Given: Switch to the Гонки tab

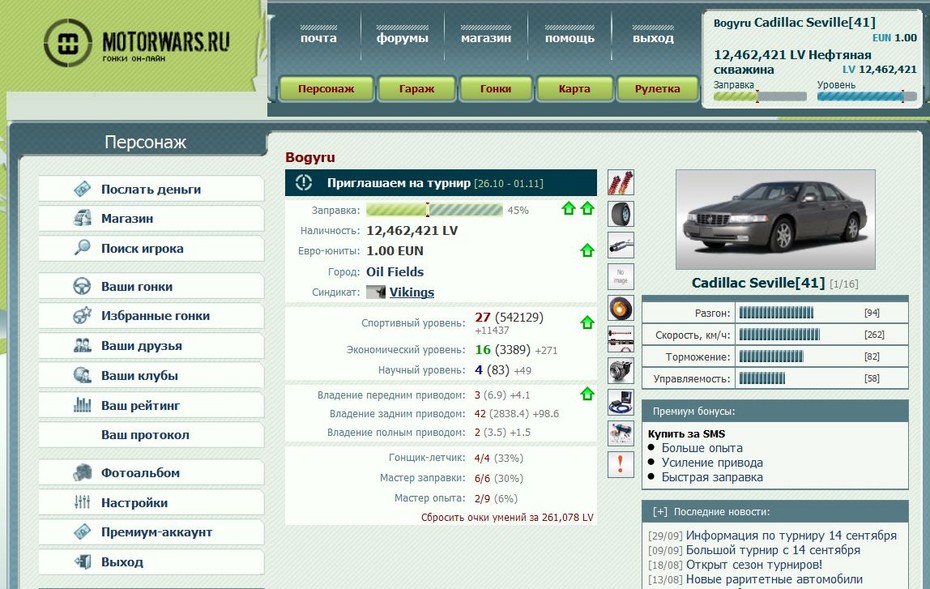Looking at the screenshot, I should tap(495, 89).
